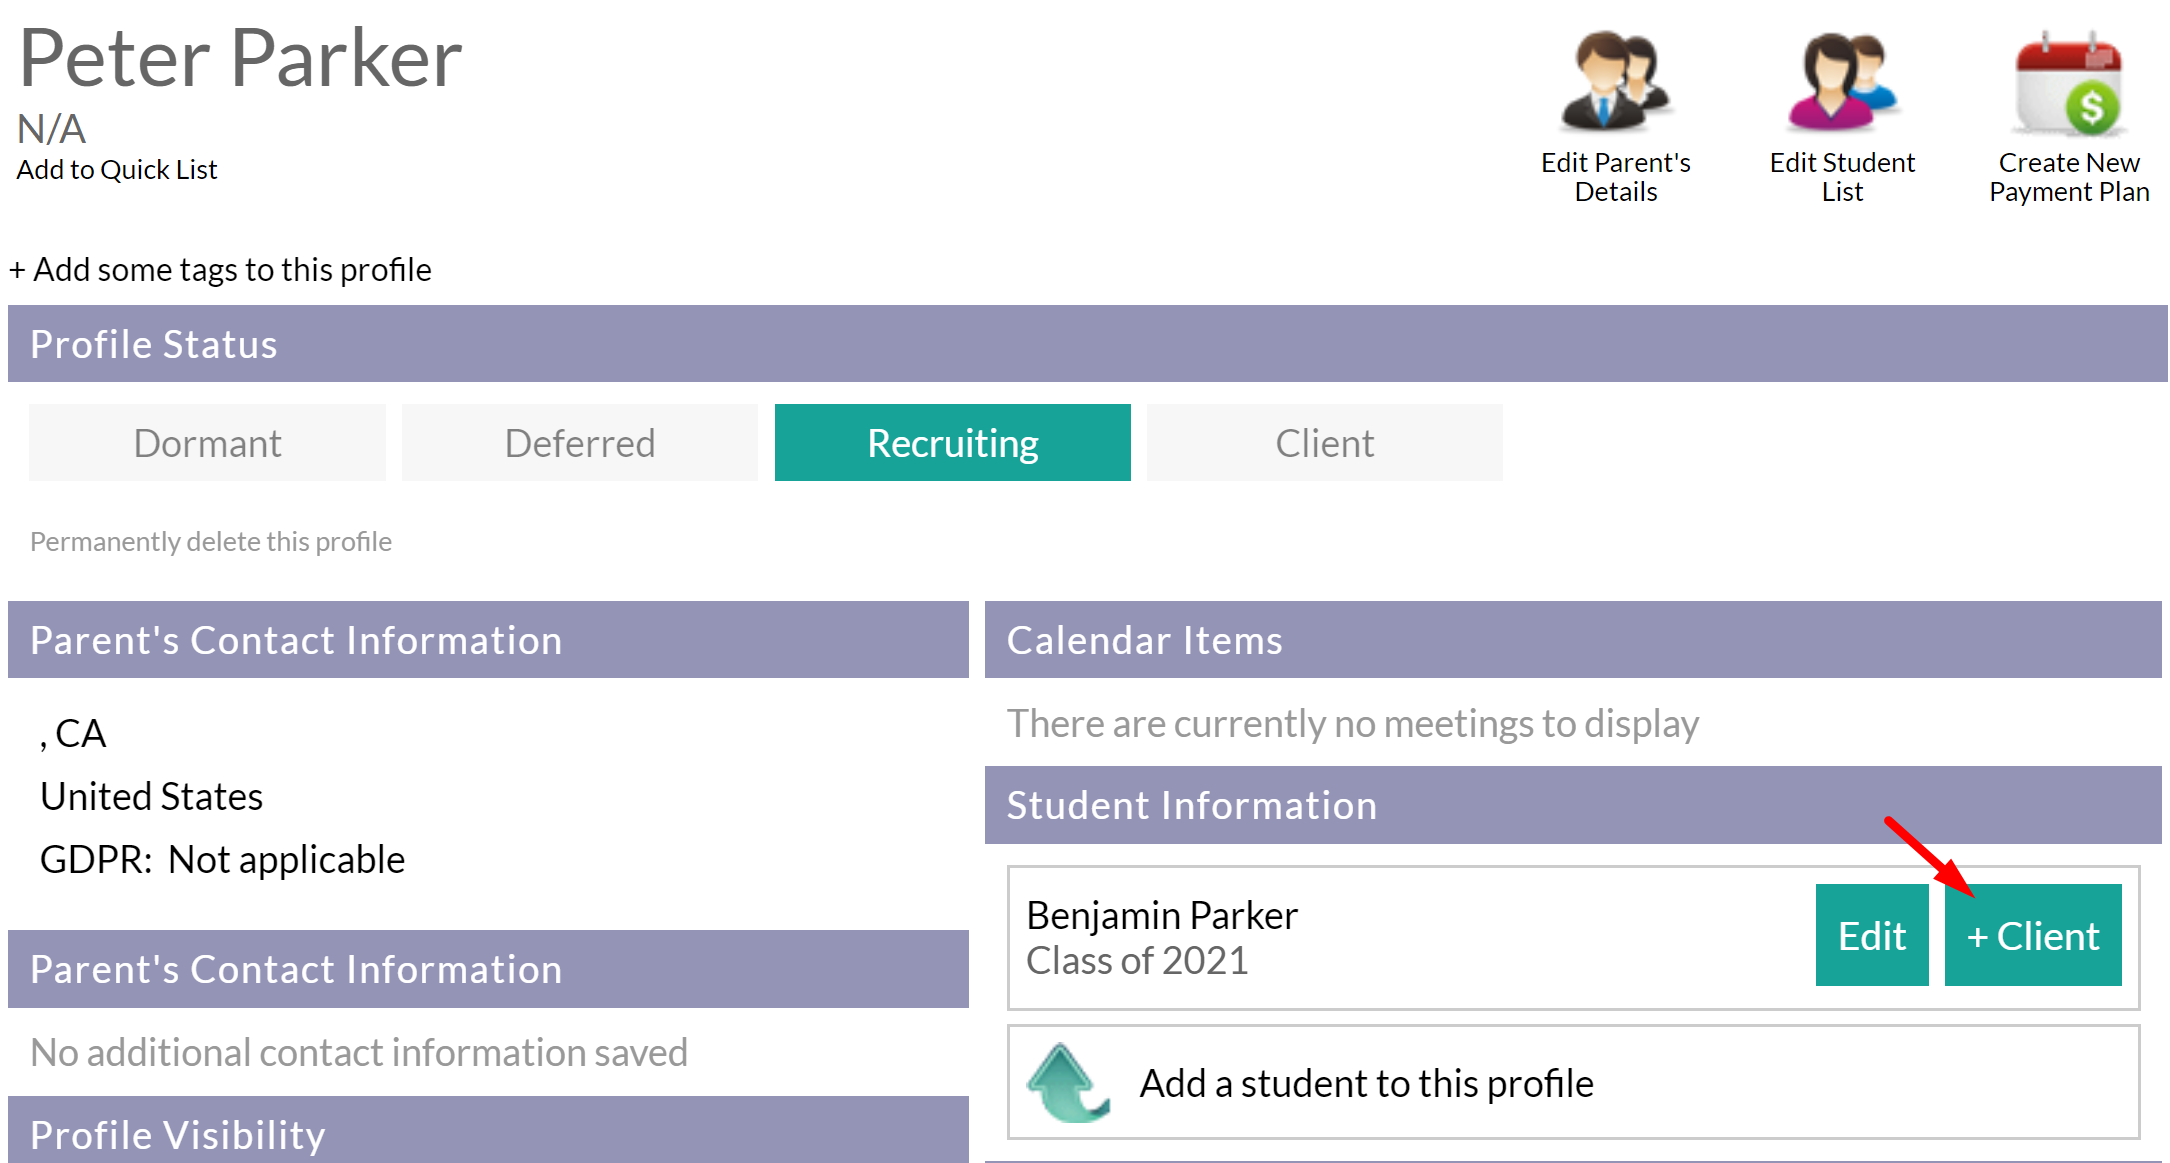
Task: Click Add a student to this profile
Action: pyautogui.click(x=1366, y=1084)
